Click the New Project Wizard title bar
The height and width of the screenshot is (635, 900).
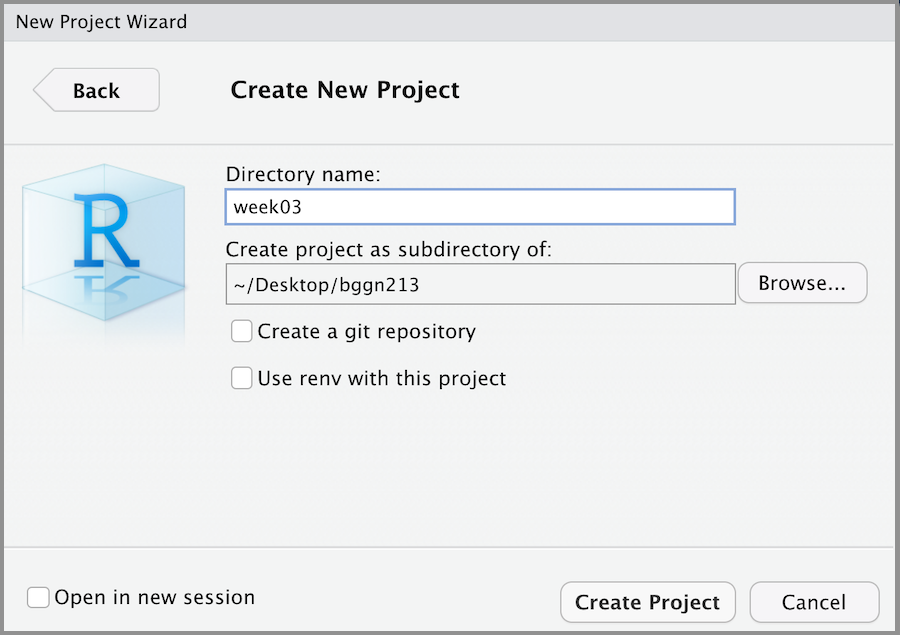[x=450, y=21]
